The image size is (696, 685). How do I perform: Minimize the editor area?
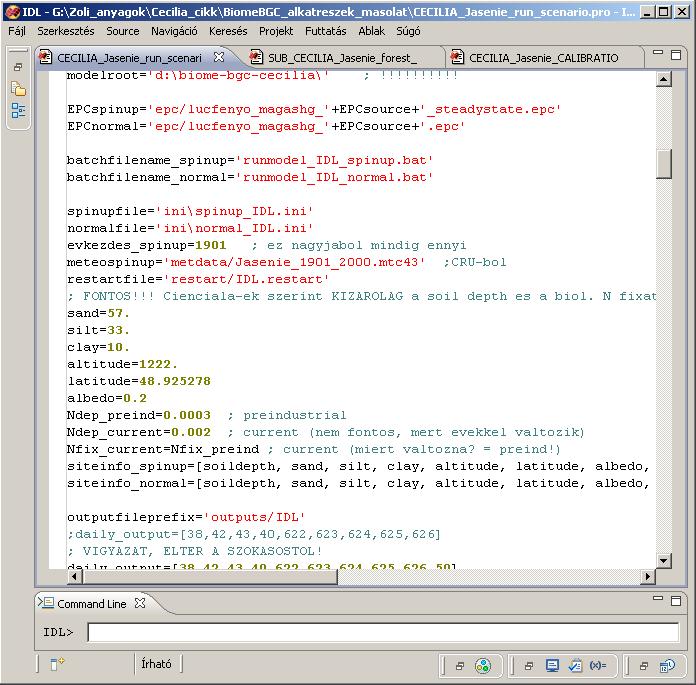658,53
